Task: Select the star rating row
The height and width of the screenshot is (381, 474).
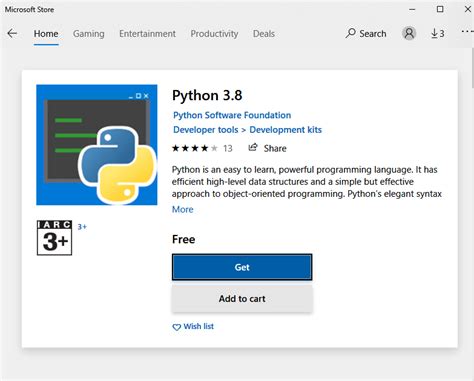Action: [195, 148]
